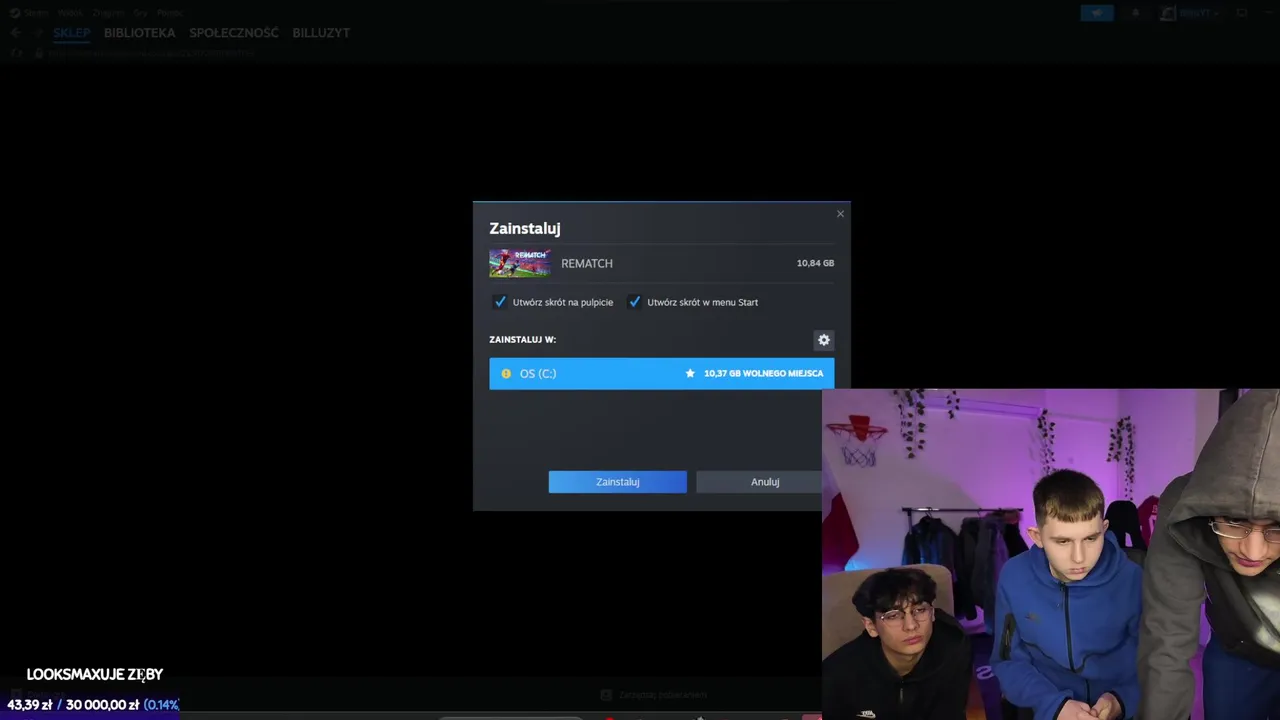The height and width of the screenshot is (720, 1280).
Task: Click the REMATCH game title text
Action: (587, 263)
